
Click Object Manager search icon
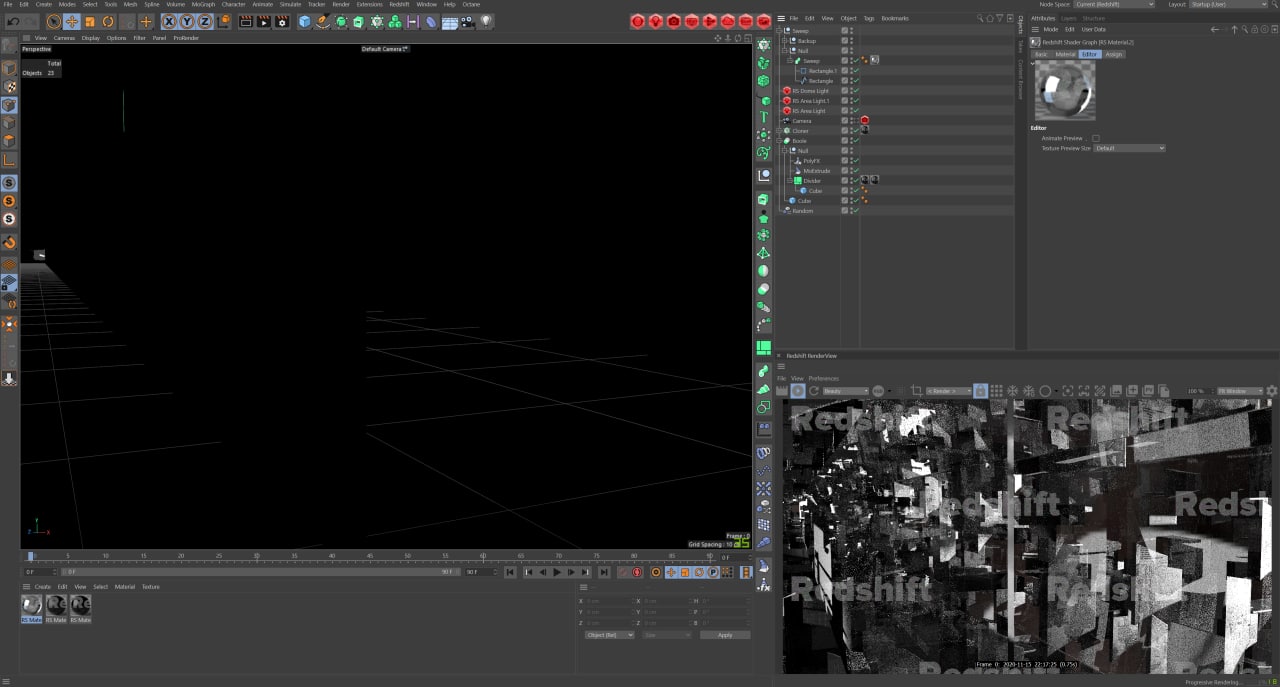pos(980,18)
